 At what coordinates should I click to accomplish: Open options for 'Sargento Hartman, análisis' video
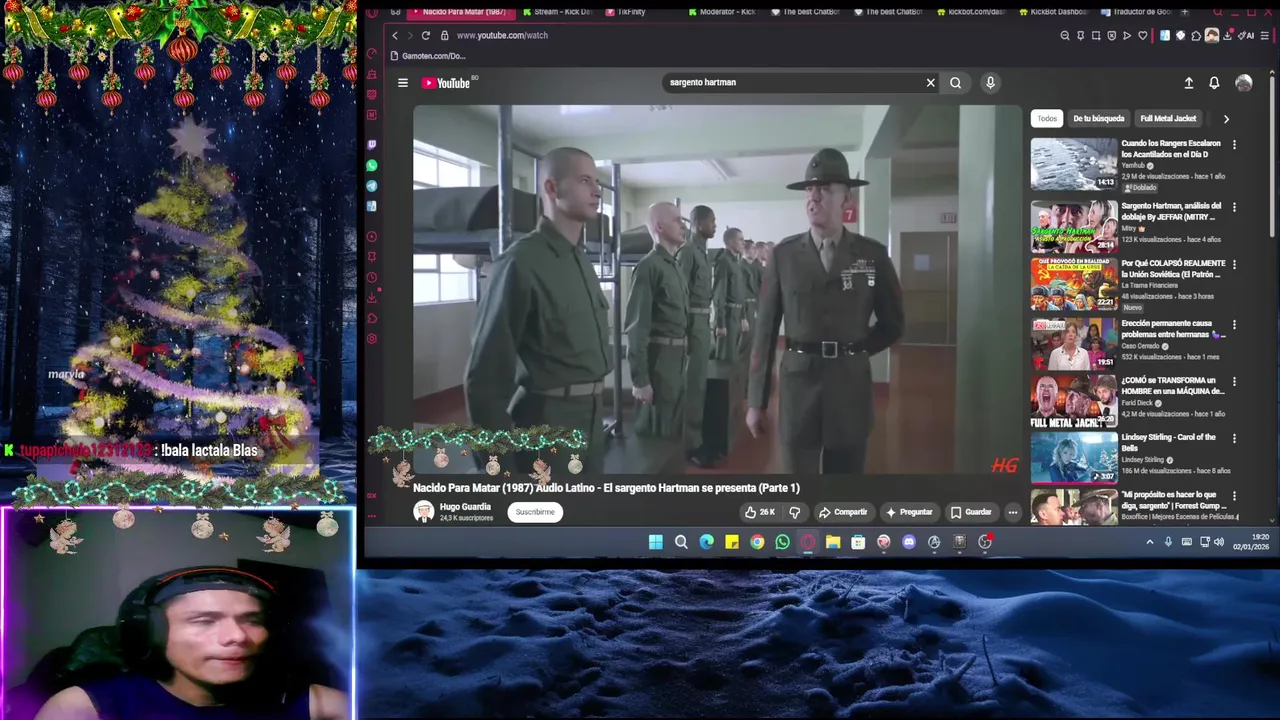pos(1234,207)
